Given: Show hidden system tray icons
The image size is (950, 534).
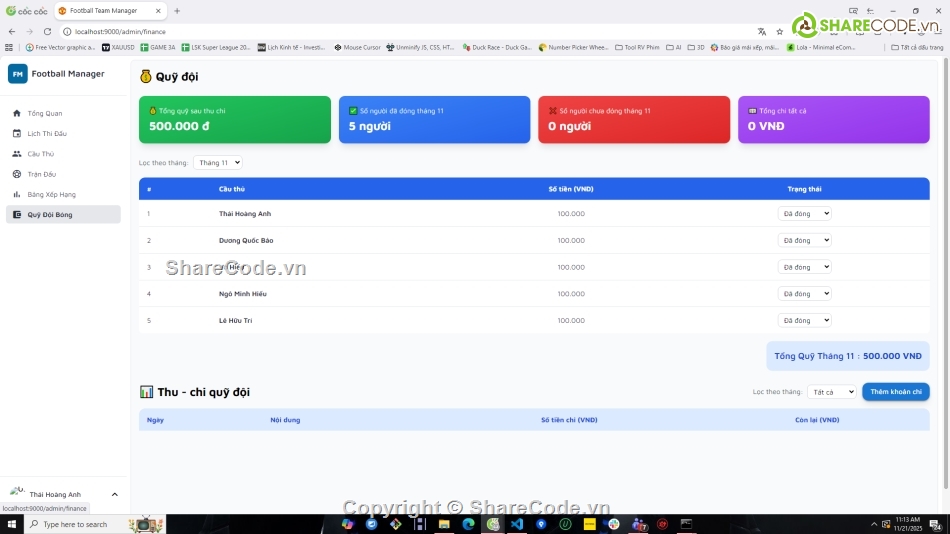Looking at the screenshot, I should pyautogui.click(x=874, y=524).
